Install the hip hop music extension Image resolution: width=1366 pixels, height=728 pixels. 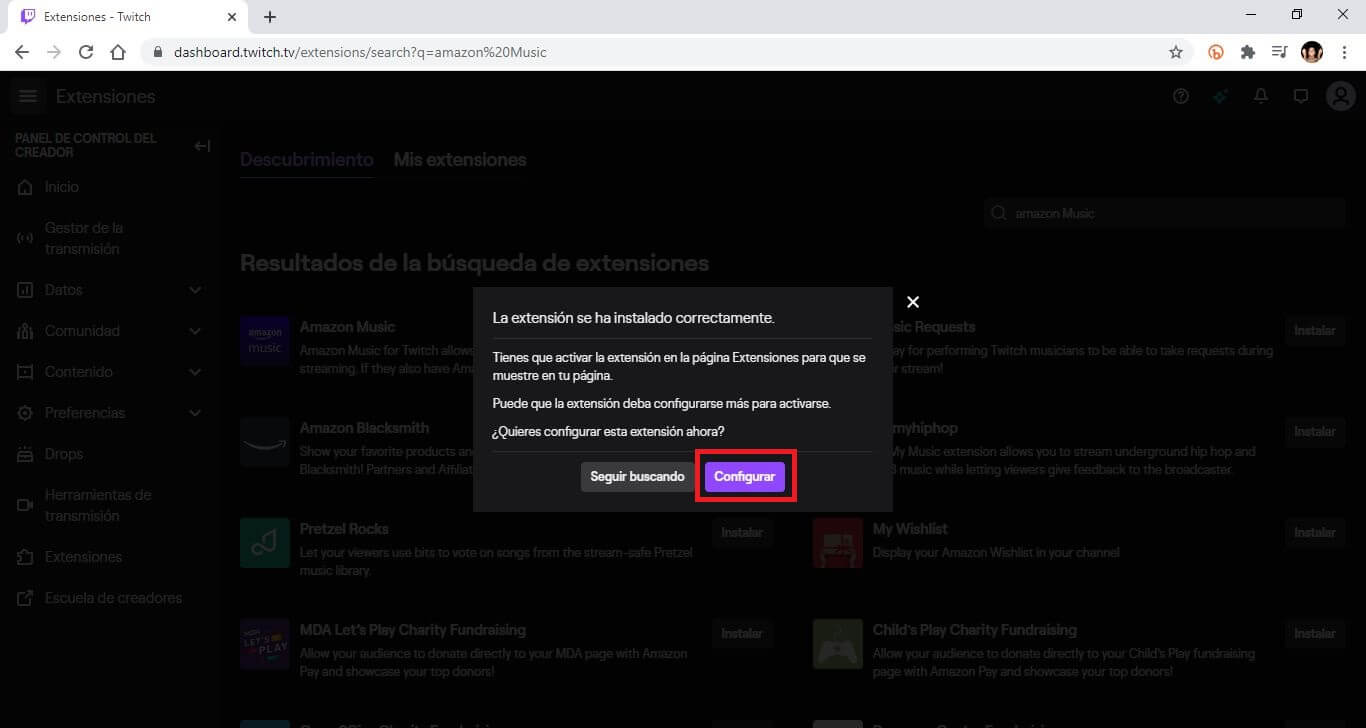point(1315,432)
